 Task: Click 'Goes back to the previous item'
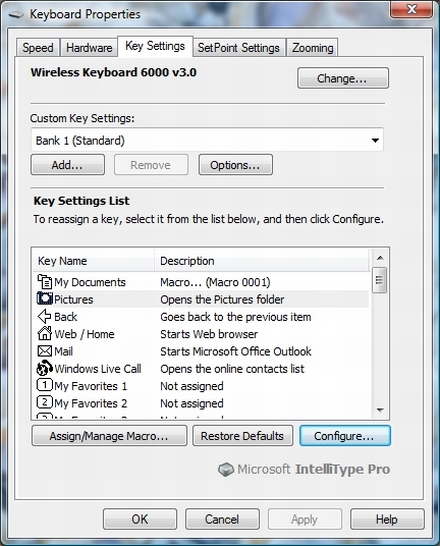coord(236,317)
